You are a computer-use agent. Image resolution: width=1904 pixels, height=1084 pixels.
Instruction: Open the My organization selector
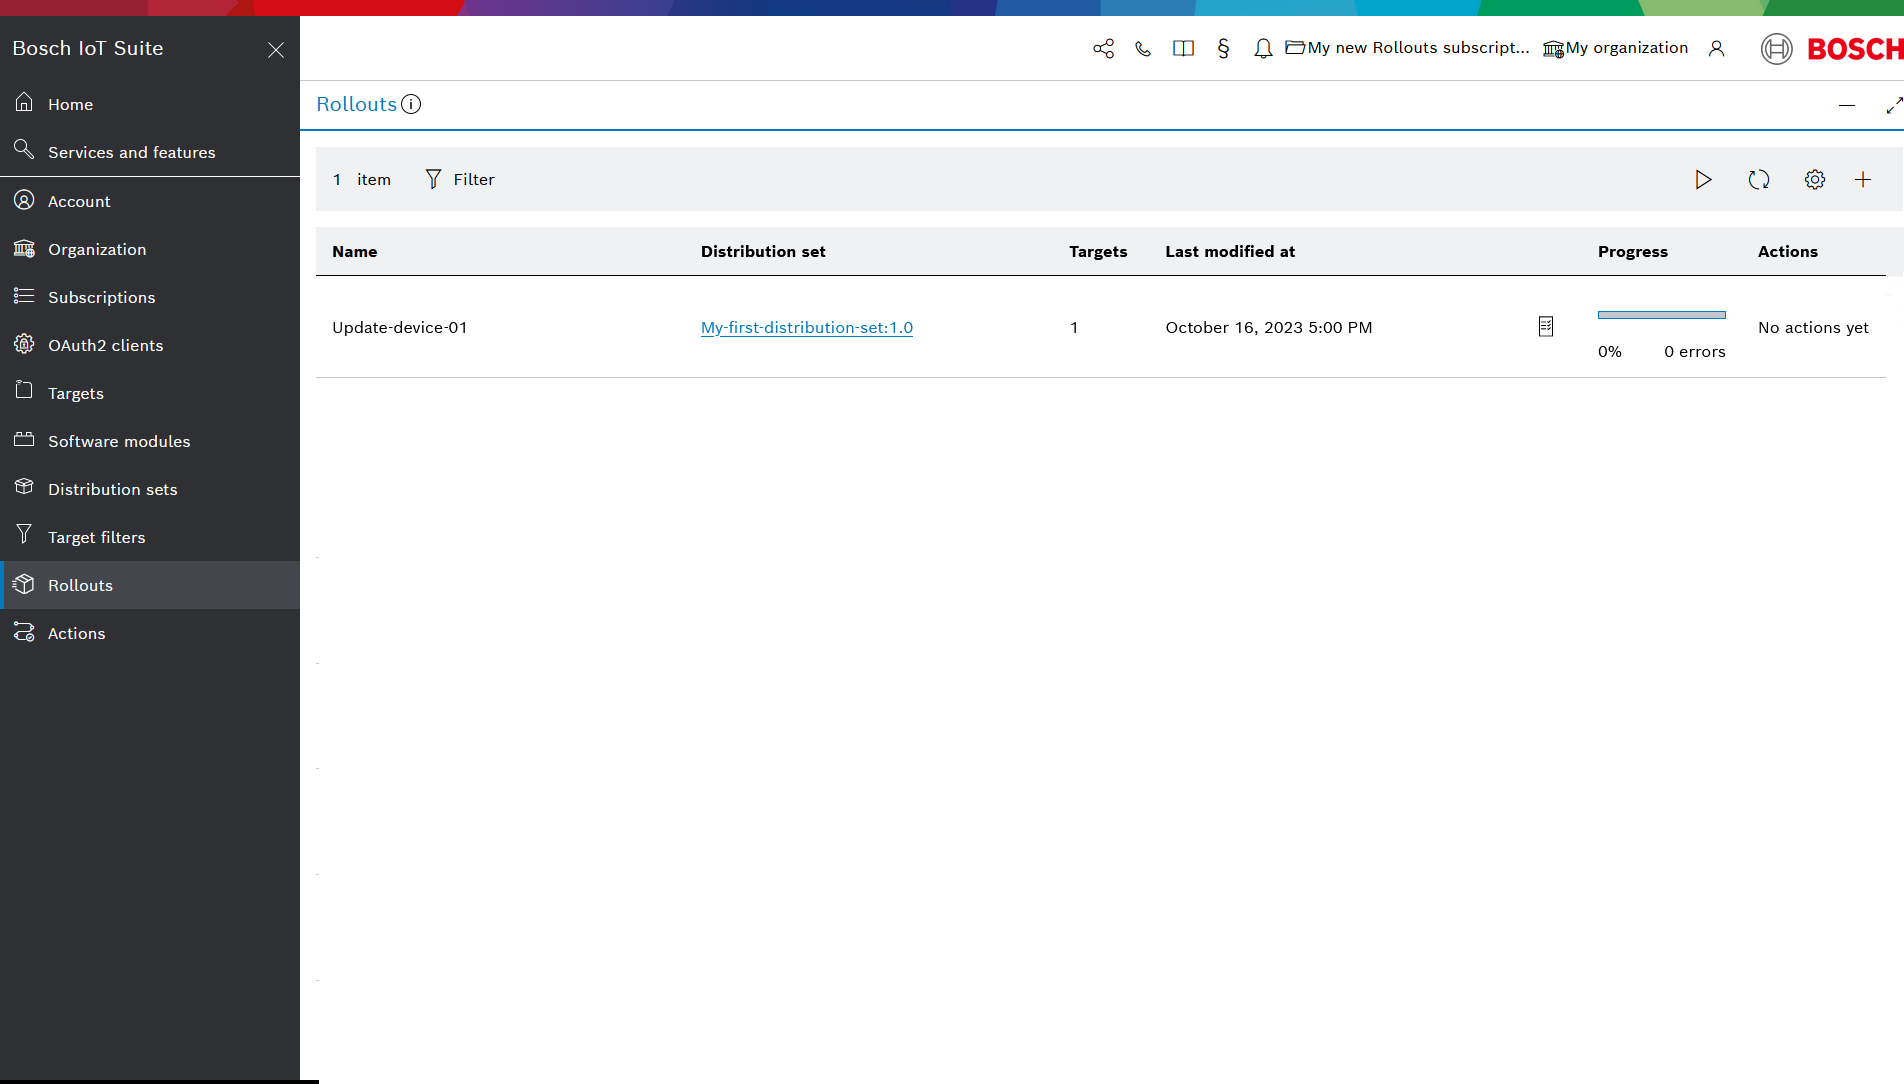point(1616,48)
